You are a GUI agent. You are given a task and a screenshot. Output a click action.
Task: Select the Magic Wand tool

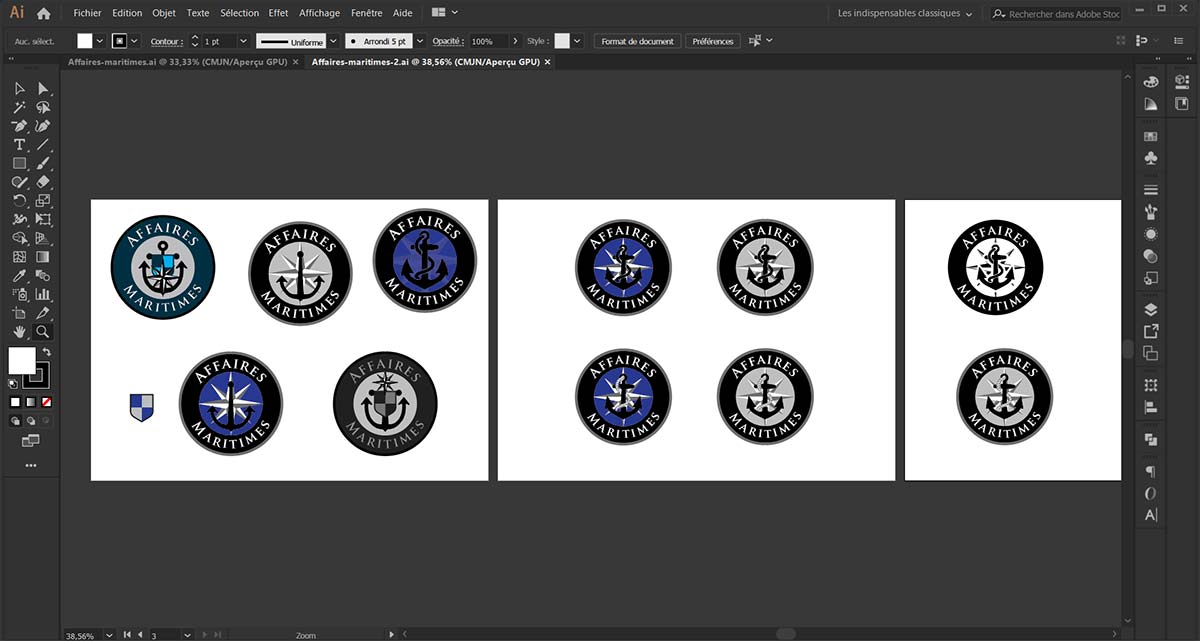pyautogui.click(x=19, y=107)
